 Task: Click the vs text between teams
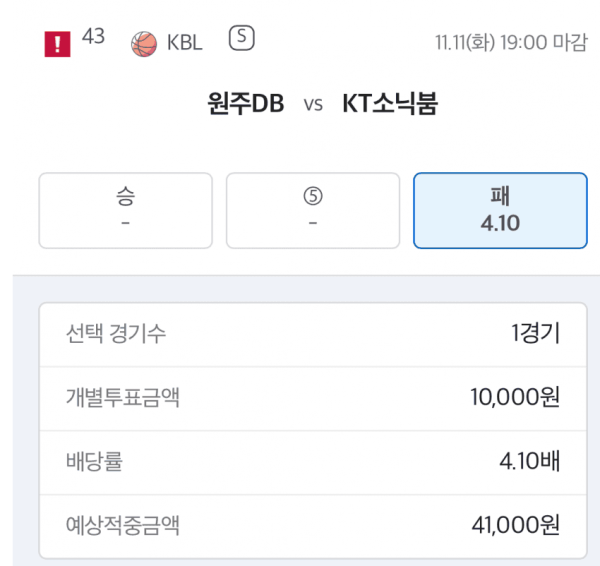[x=313, y=105]
